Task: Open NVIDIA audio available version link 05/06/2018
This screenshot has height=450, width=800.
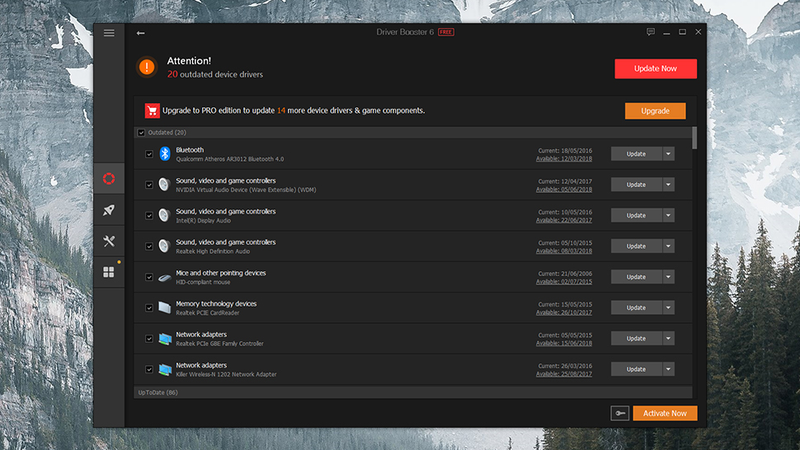Action: [564, 189]
